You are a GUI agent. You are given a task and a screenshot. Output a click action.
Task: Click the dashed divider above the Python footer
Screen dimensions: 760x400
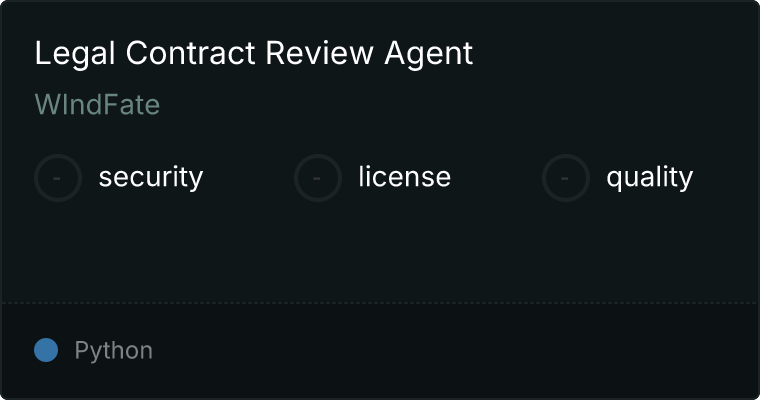(x=380, y=303)
